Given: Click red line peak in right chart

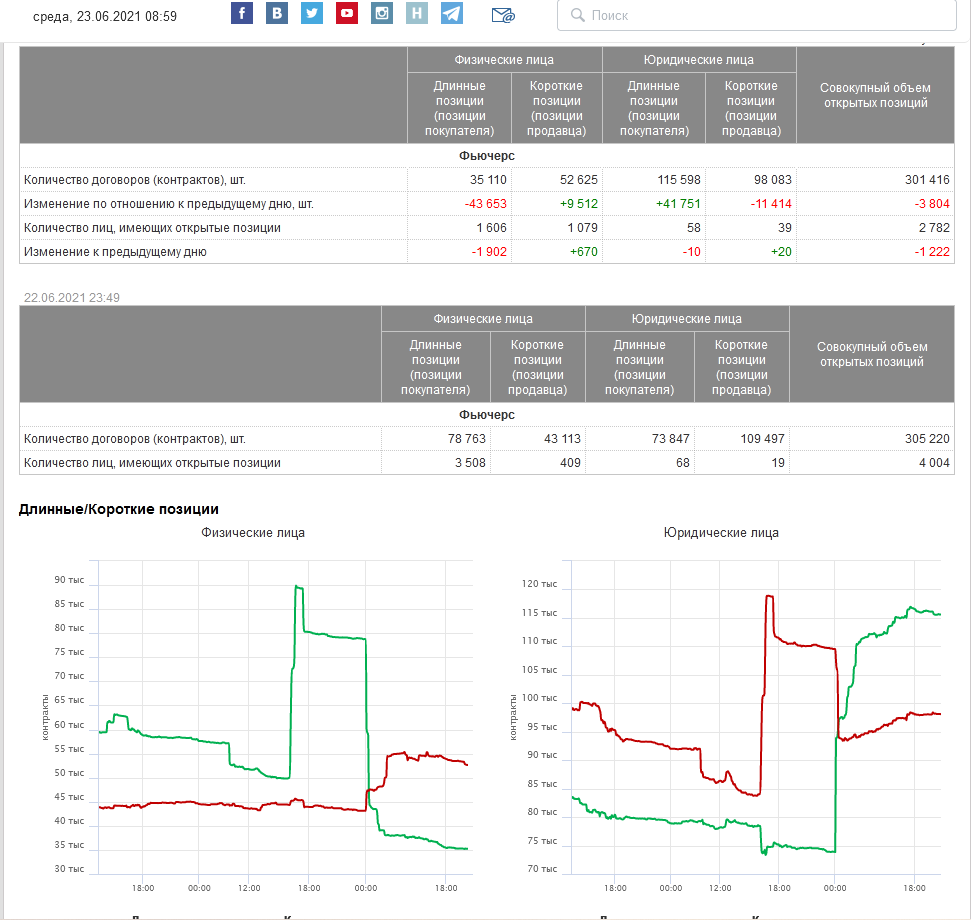Looking at the screenshot, I should coord(769,597).
